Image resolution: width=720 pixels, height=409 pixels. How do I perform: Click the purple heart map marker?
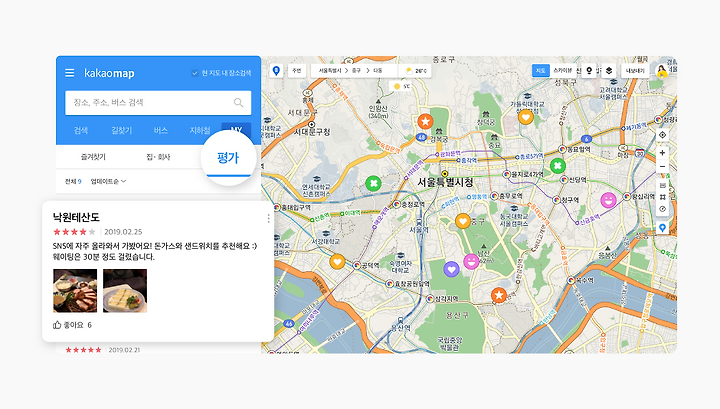pos(451,269)
